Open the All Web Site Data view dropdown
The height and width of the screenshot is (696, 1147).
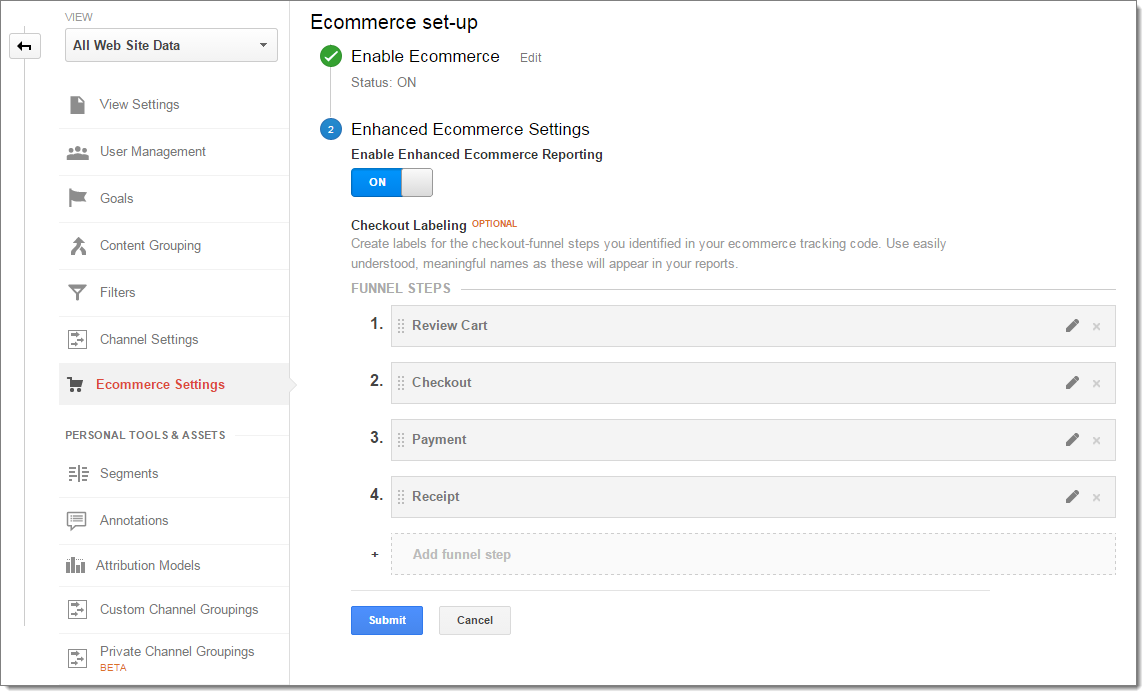coord(171,45)
